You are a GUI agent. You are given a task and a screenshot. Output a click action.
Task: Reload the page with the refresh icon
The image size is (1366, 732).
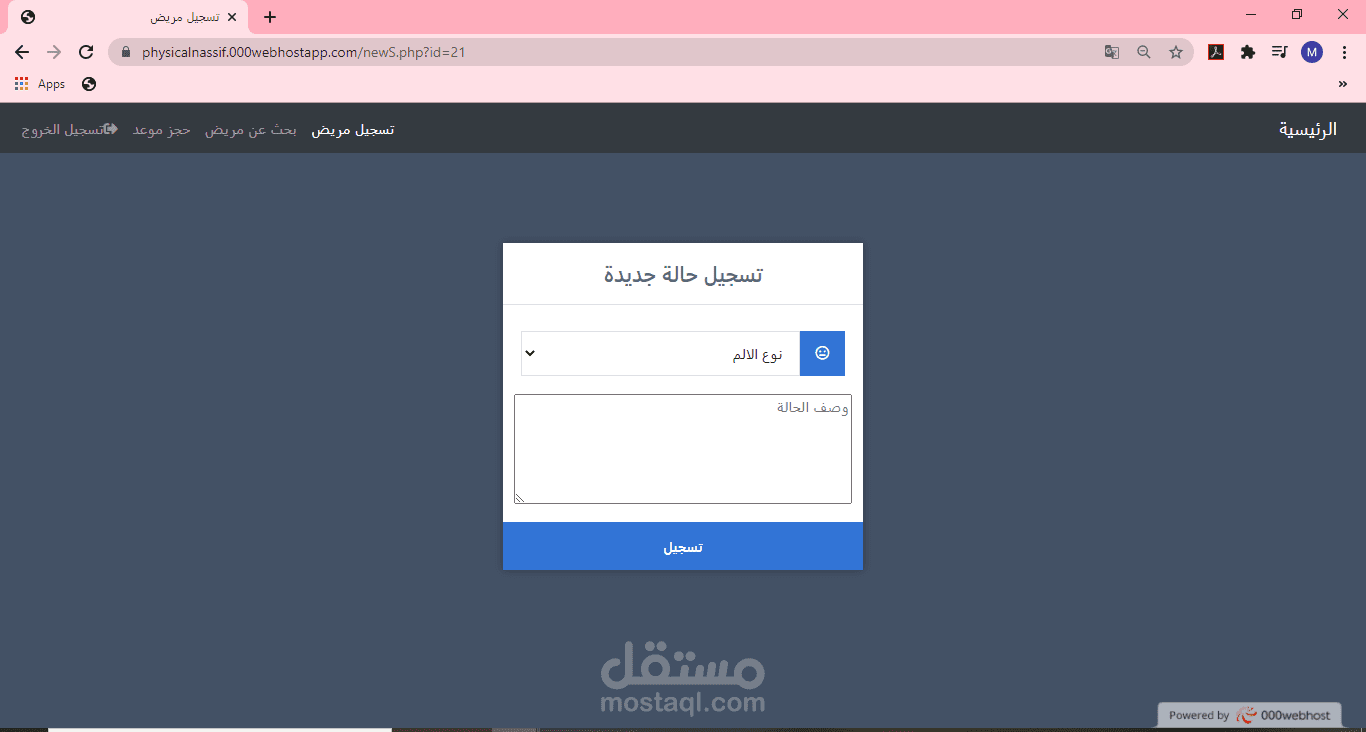coord(86,52)
